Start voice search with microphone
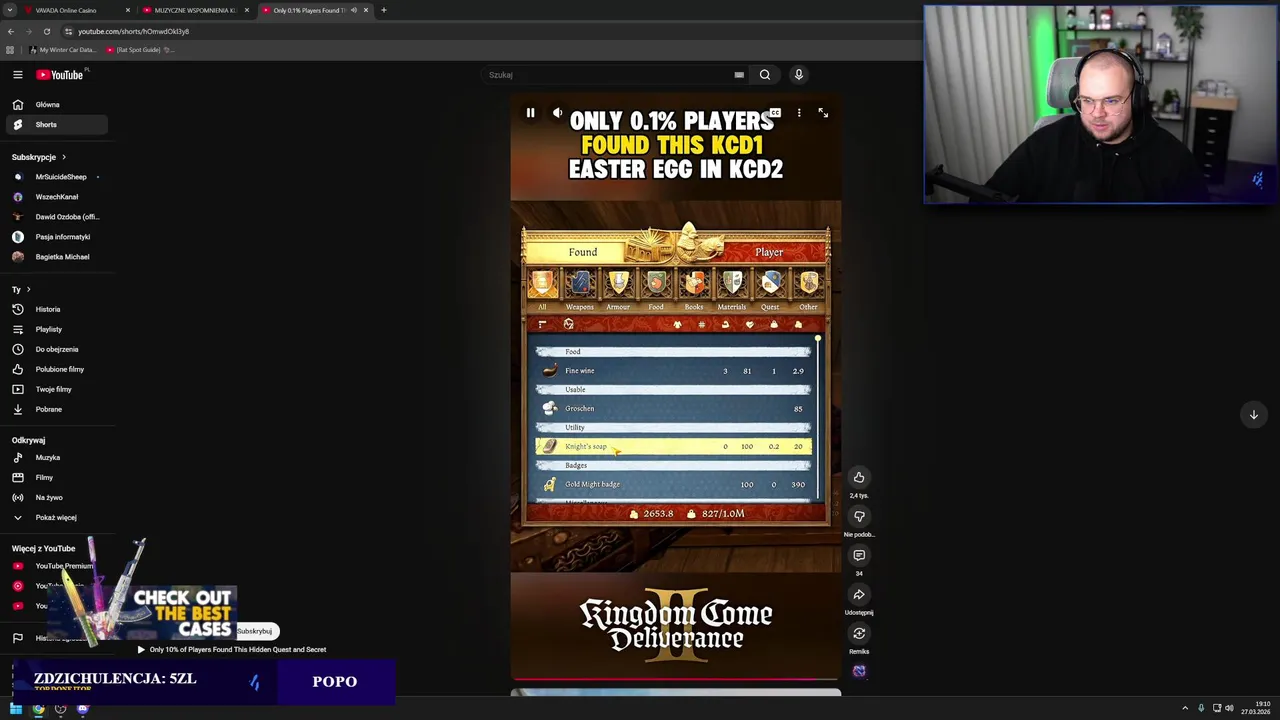The height and width of the screenshot is (720, 1280). pos(798,75)
